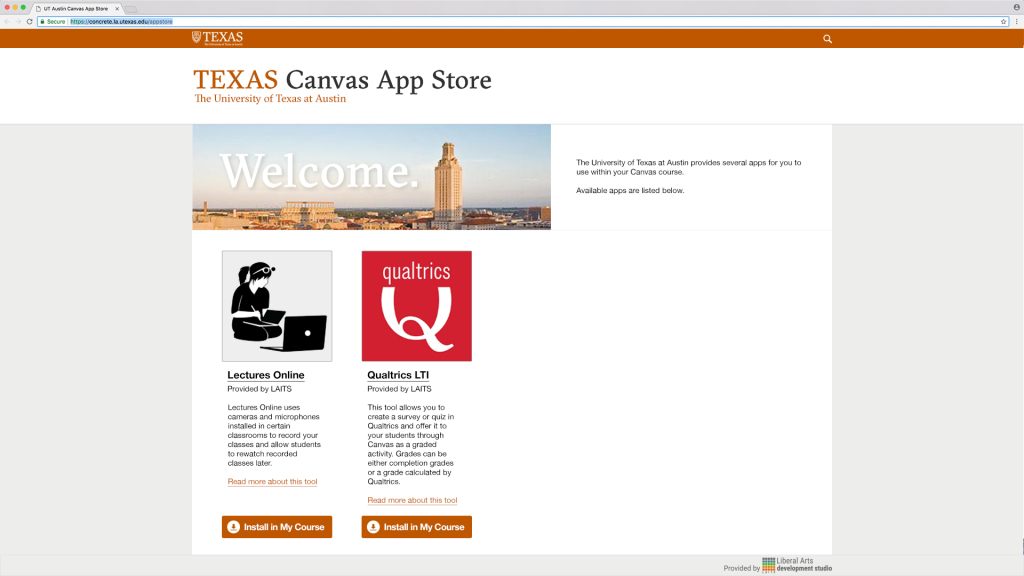Click The University of Texas at Austin subtitle
1024x576 pixels.
tap(270, 99)
